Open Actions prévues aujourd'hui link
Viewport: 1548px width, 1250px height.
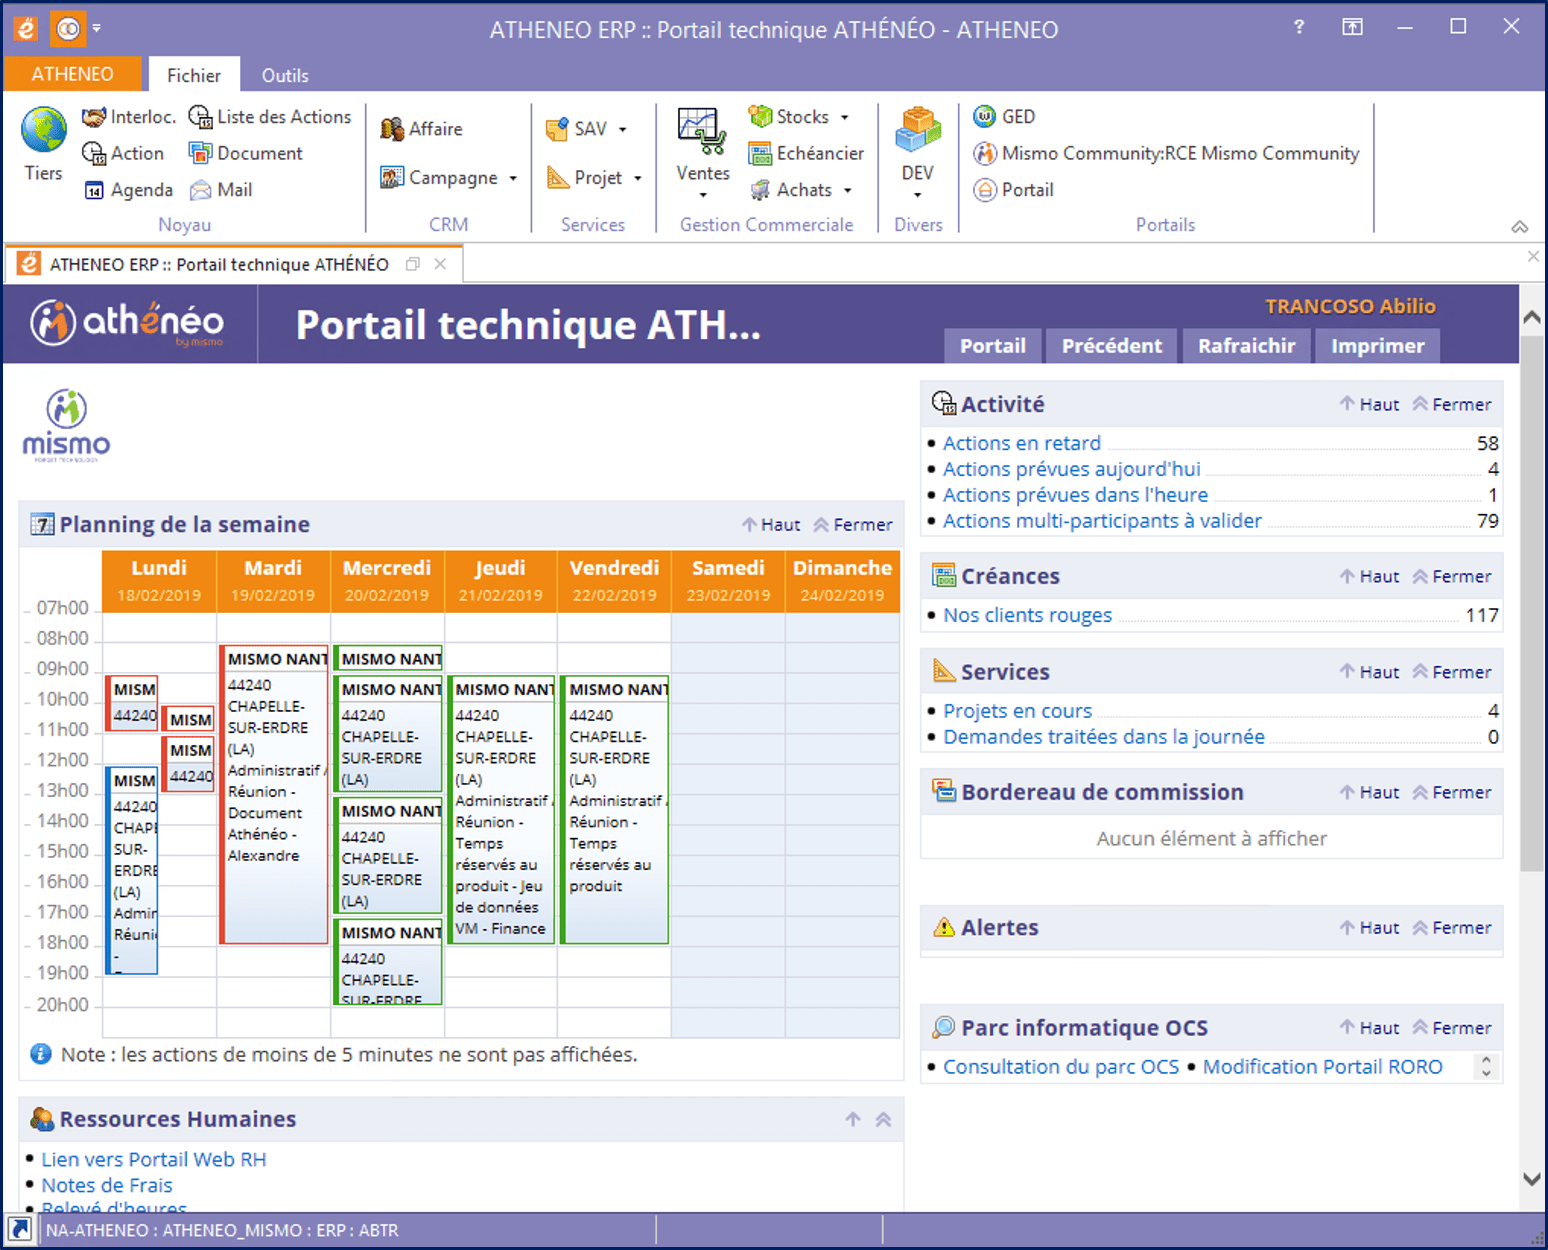click(1071, 469)
